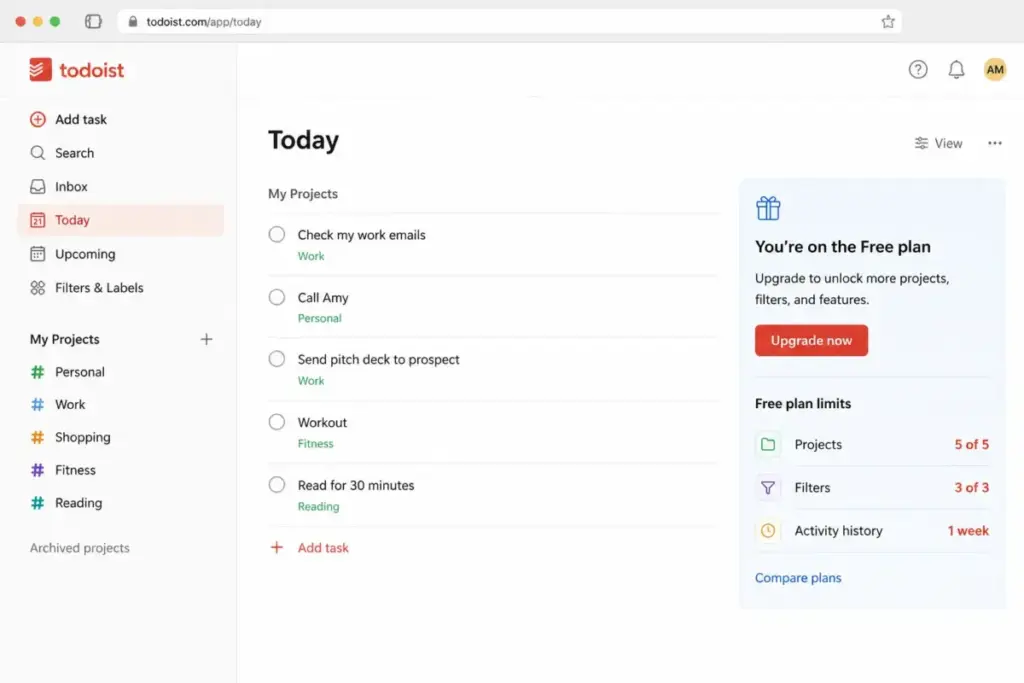
Task: Click the Filters funnel icon in plan limits
Action: pos(768,488)
